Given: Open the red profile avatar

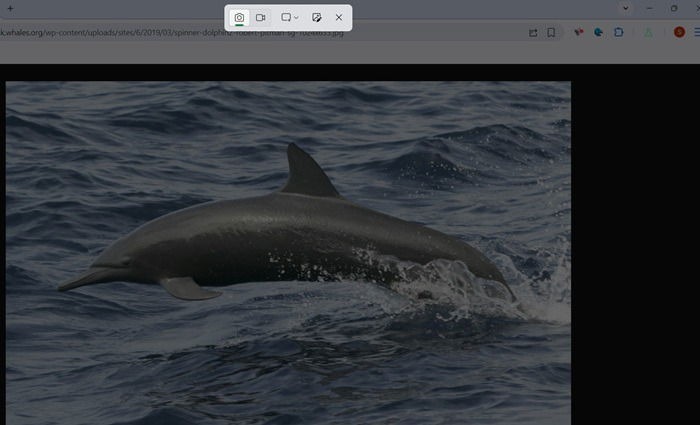Looking at the screenshot, I should coord(679,32).
